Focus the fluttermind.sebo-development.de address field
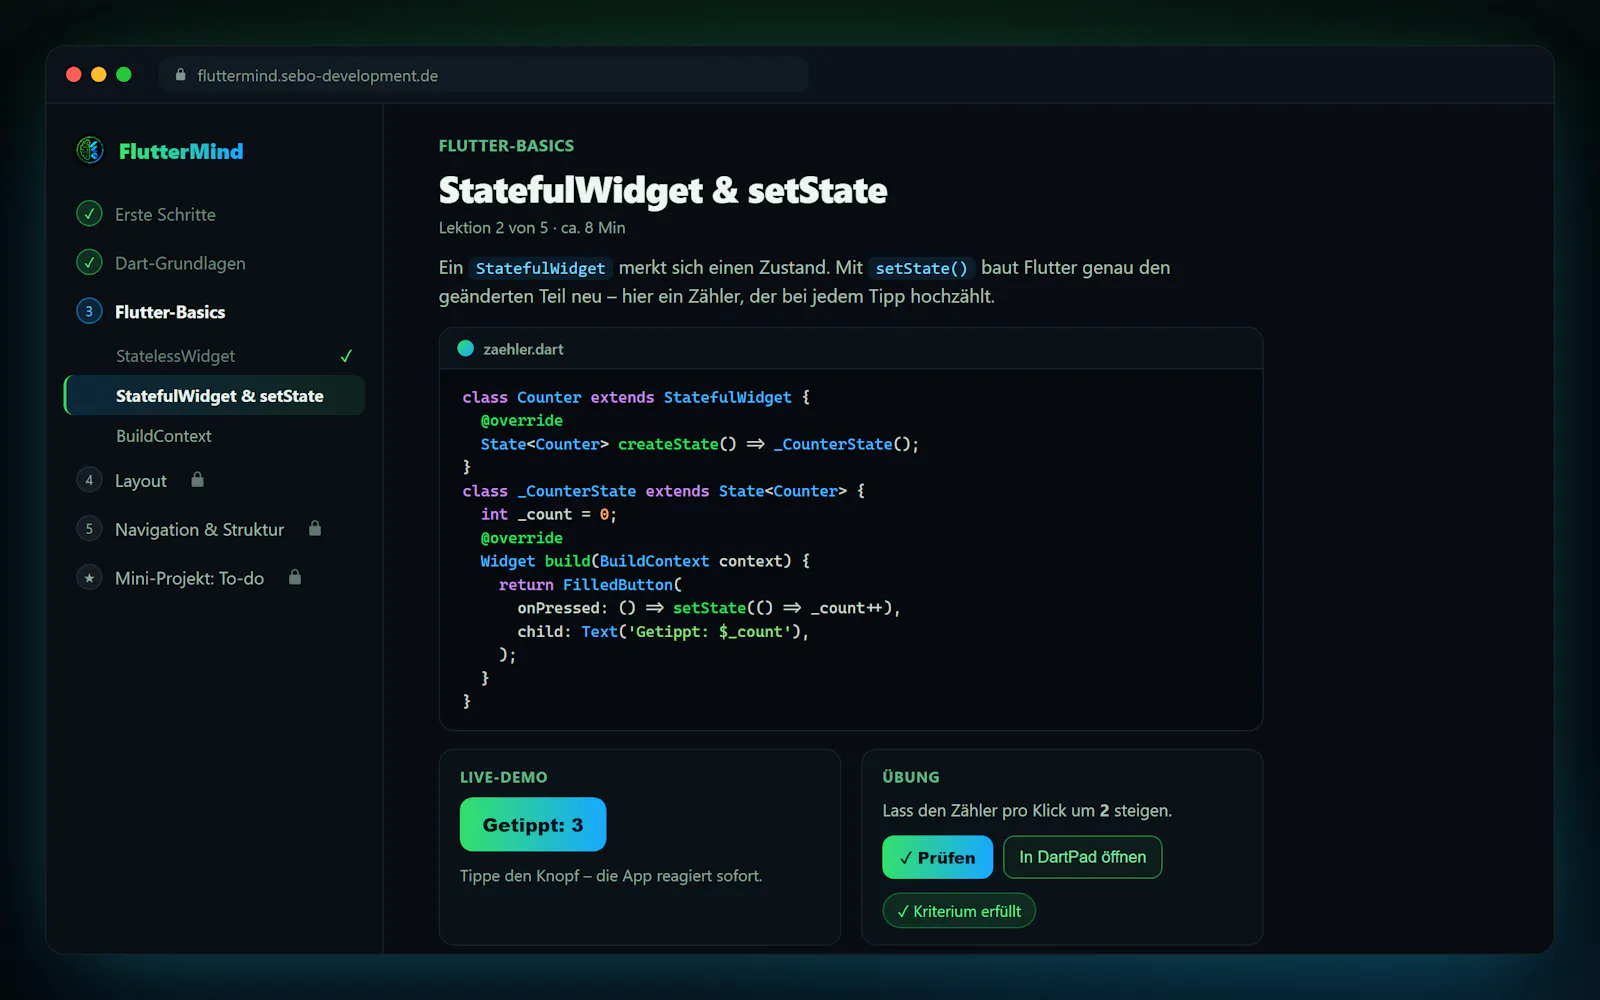The image size is (1600, 1000). coord(483,75)
